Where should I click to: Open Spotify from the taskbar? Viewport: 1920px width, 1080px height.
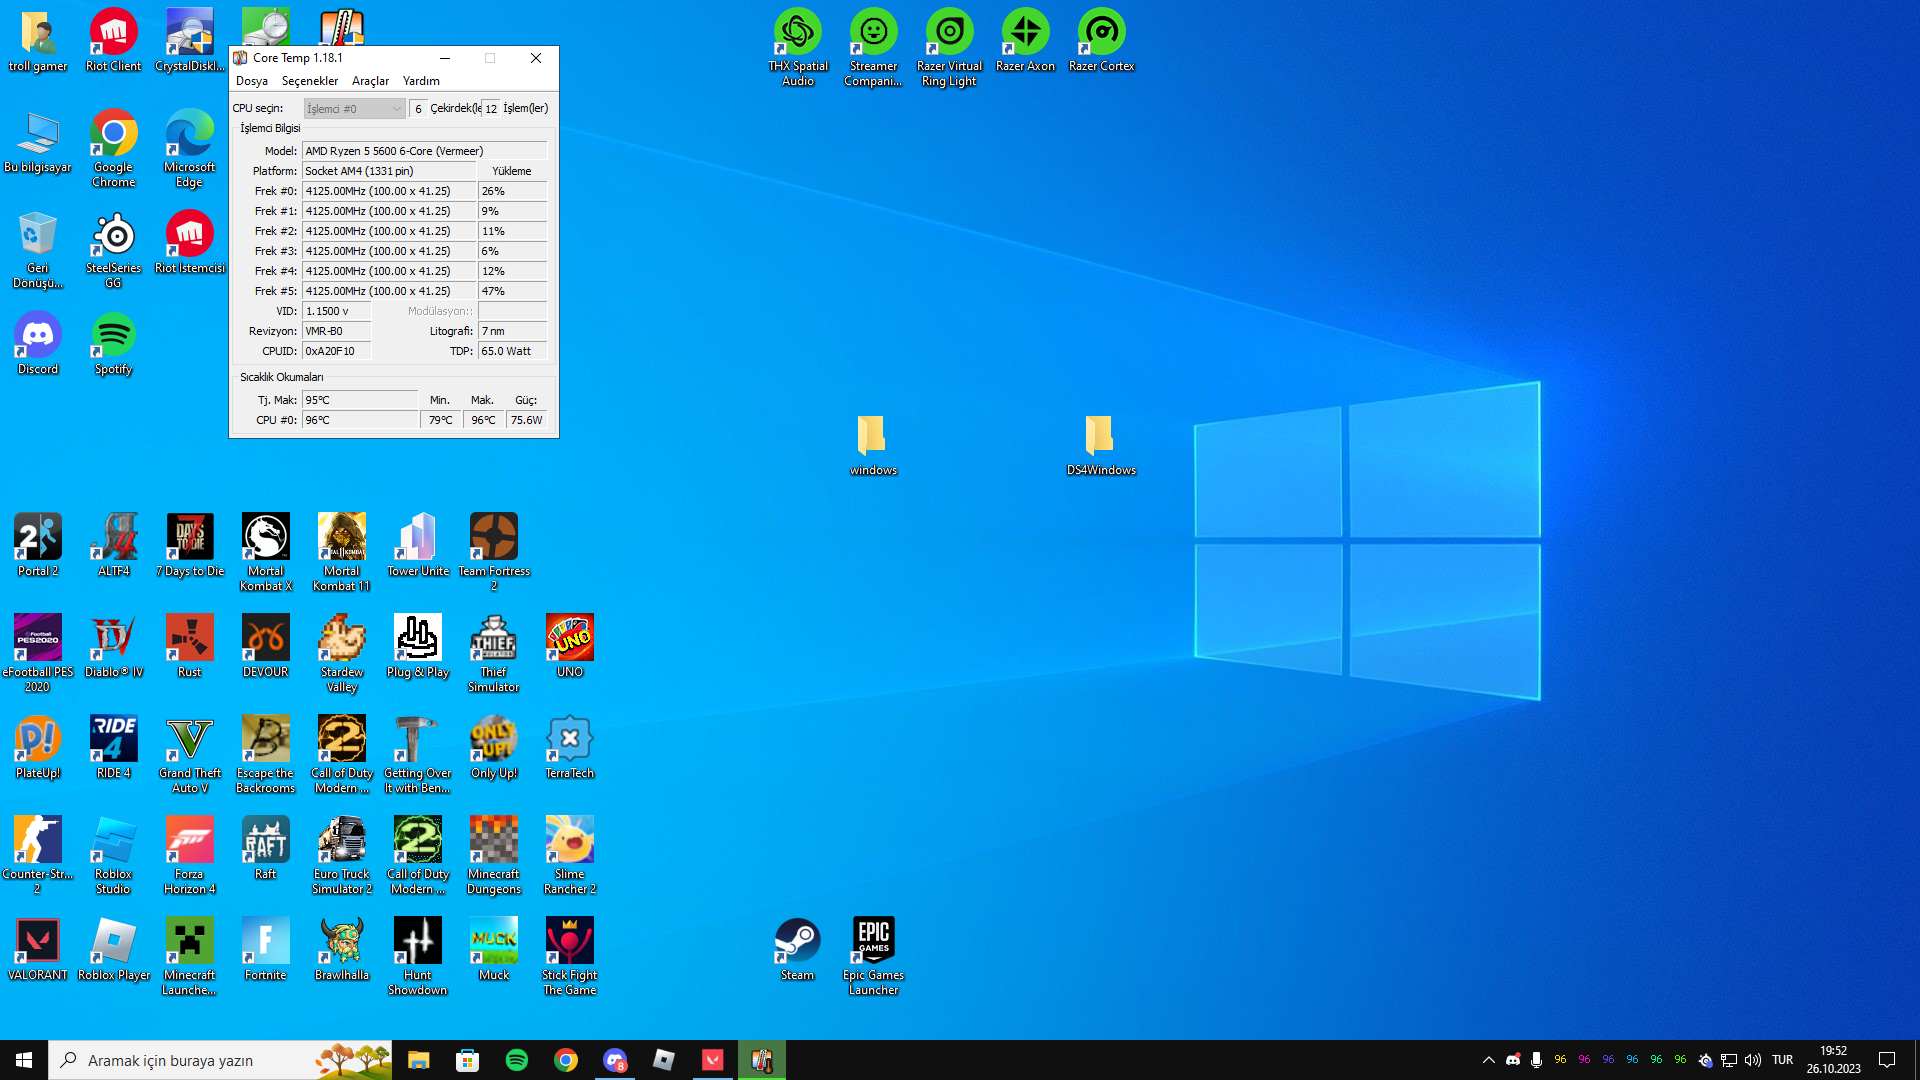pos(516,1060)
